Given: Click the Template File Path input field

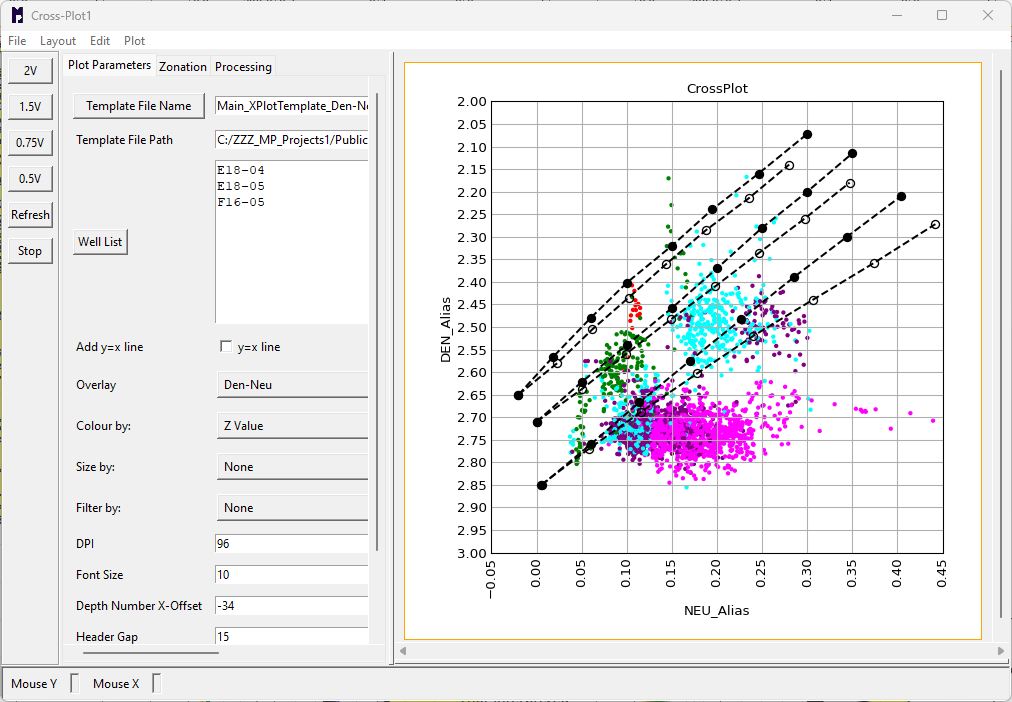Looking at the screenshot, I should (x=292, y=140).
